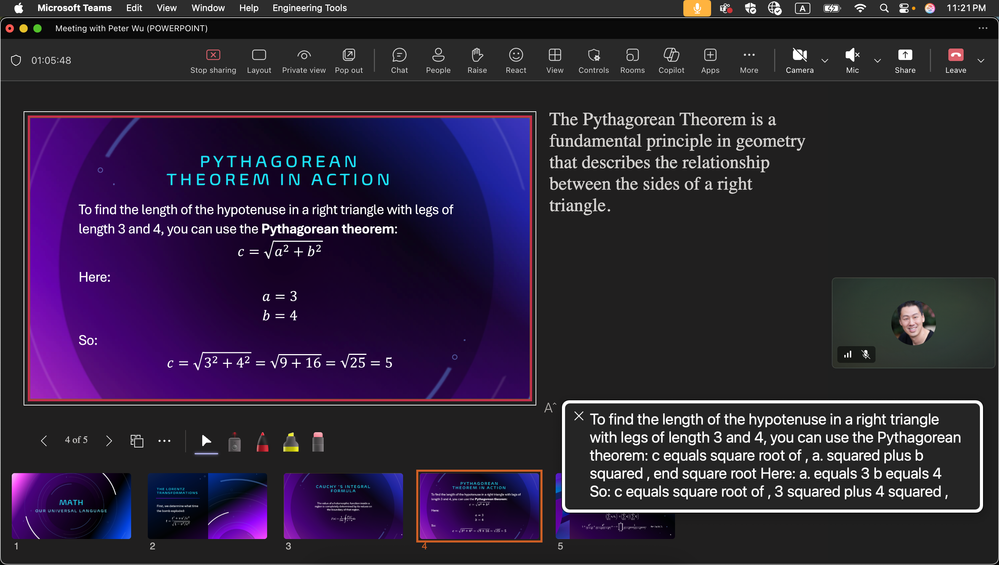Increase the speaker notes font size
This screenshot has height=565, width=999.
point(550,408)
